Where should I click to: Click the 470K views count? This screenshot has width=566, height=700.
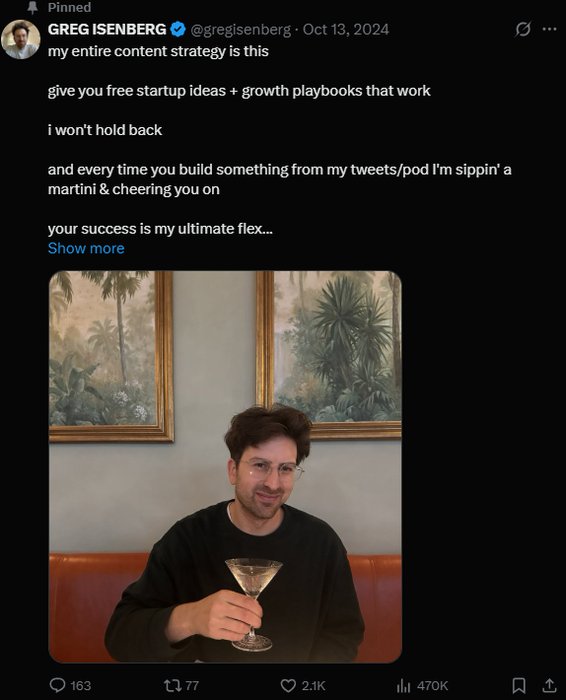(x=433, y=686)
